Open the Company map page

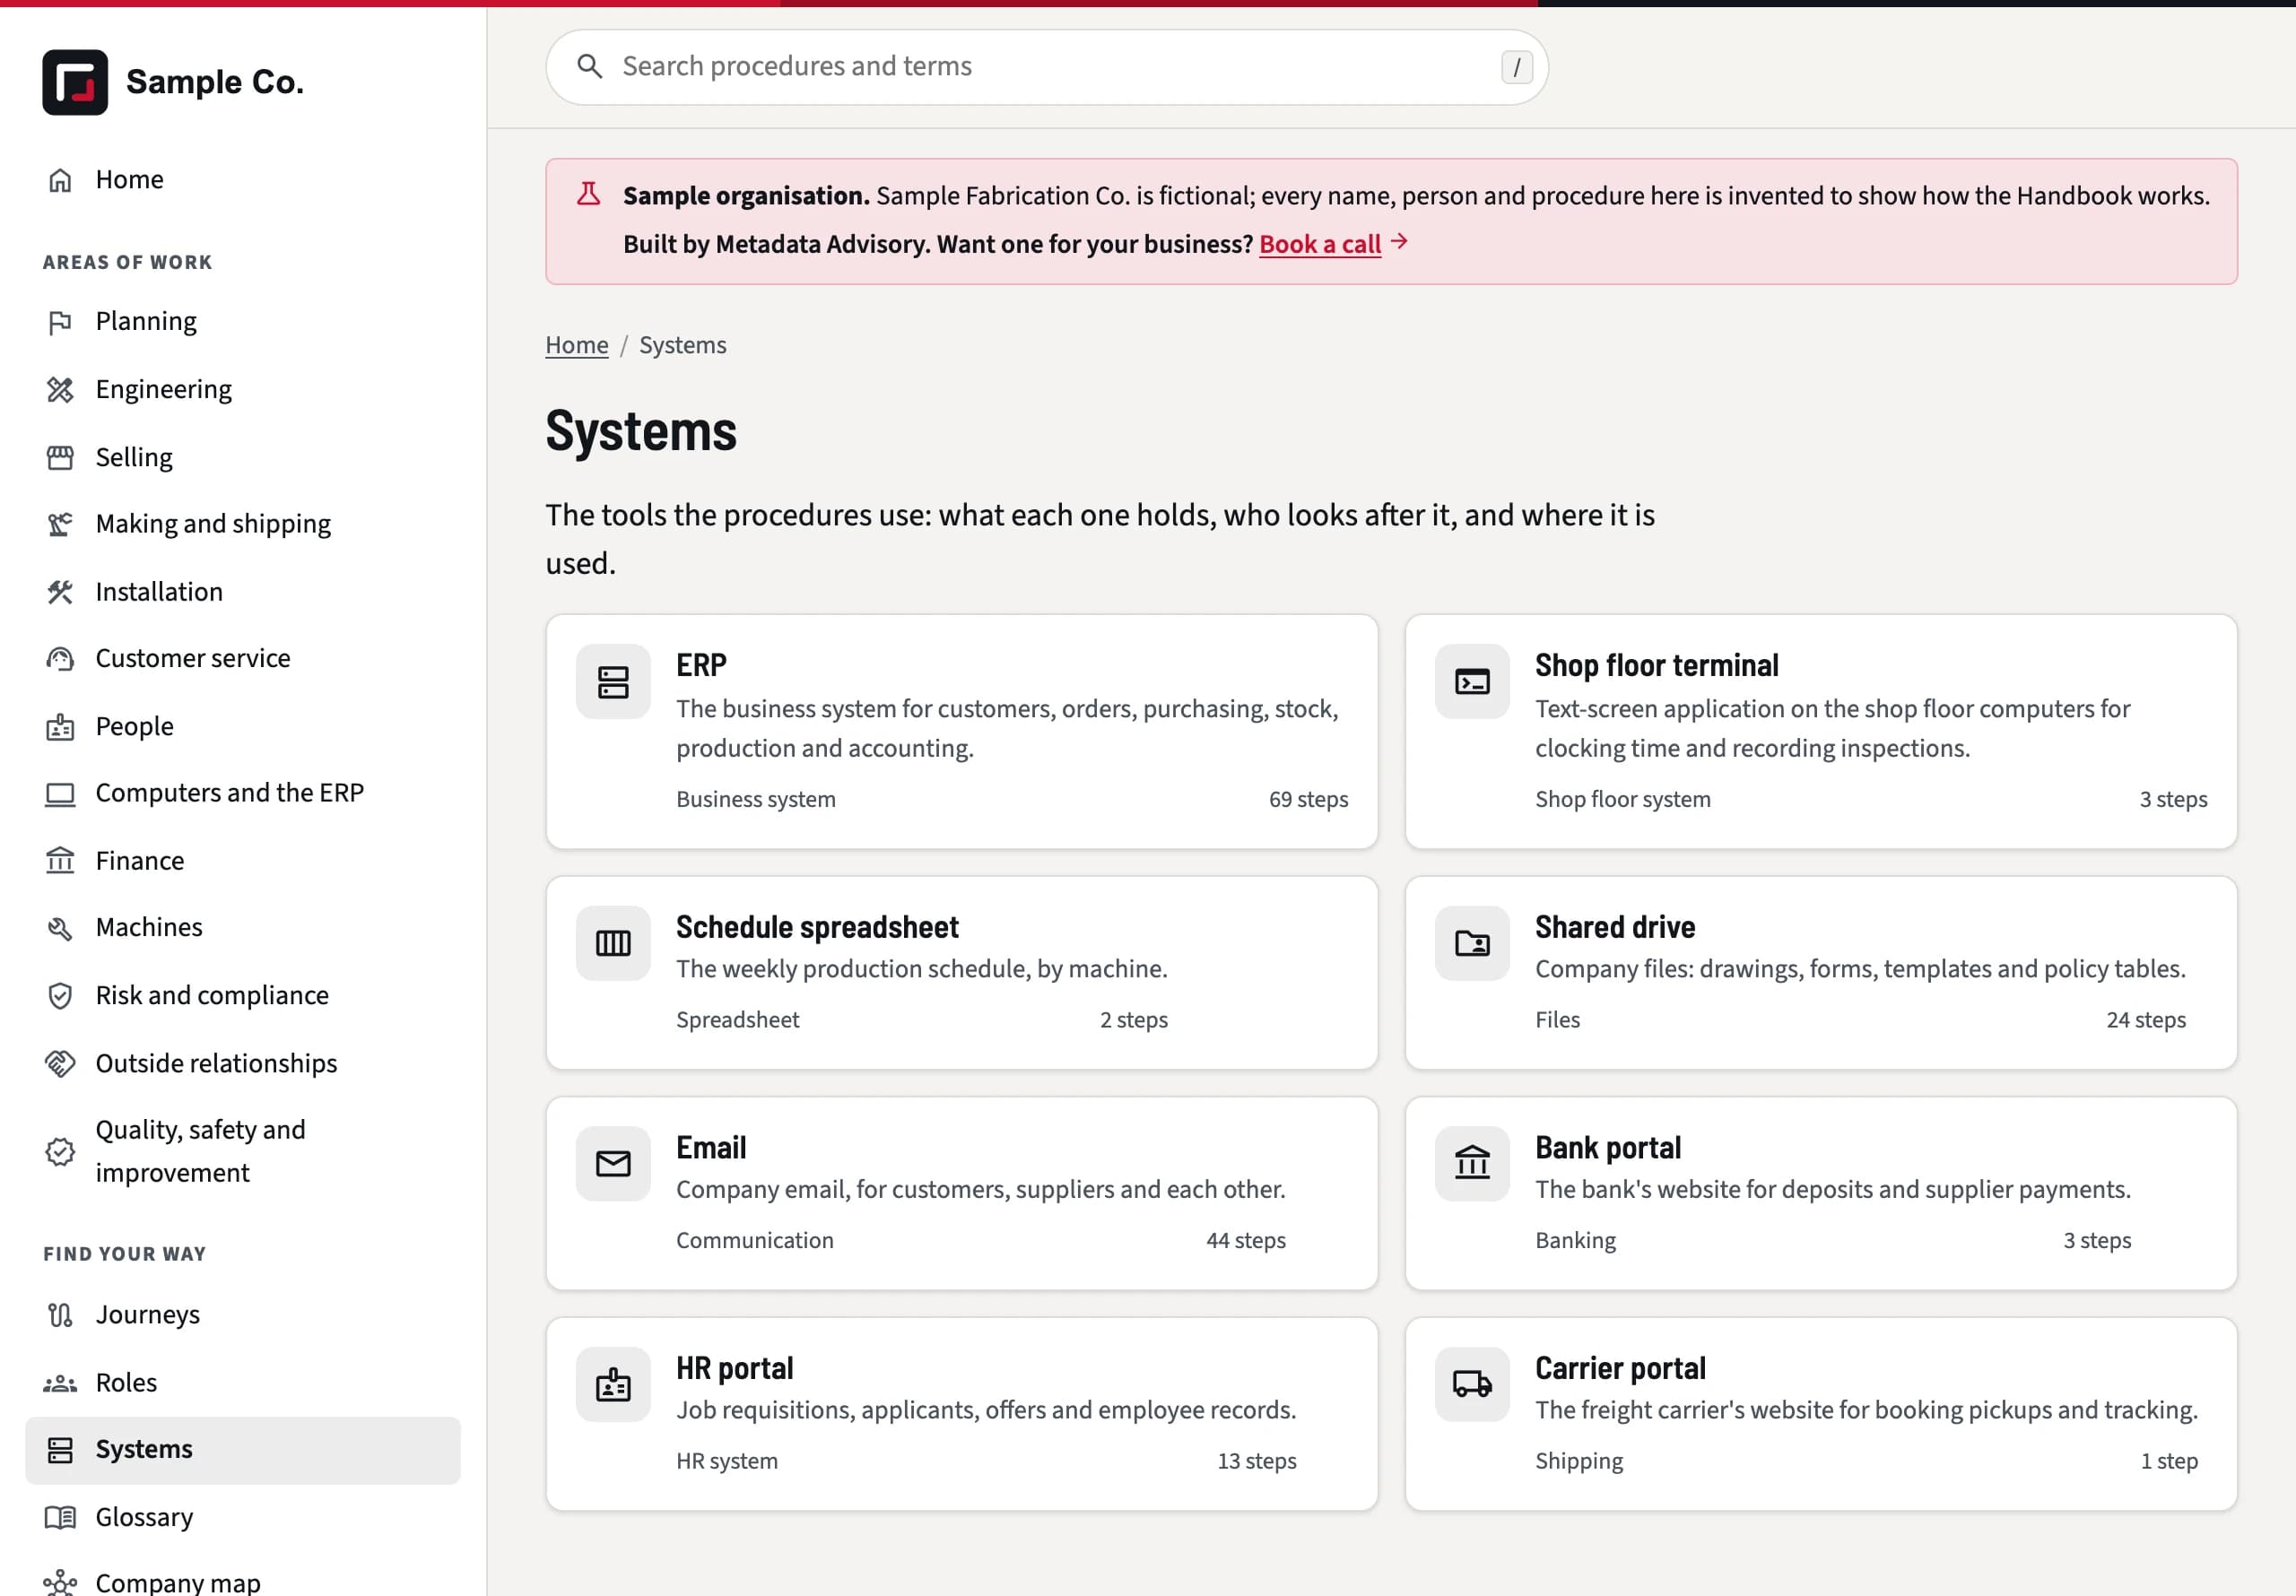pos(243,1582)
